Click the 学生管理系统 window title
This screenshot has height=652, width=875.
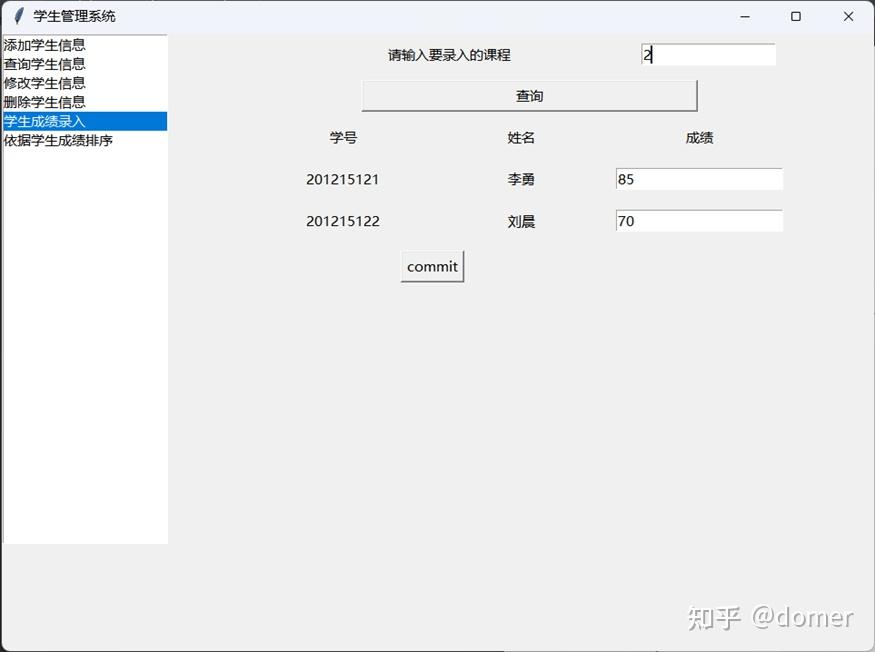pyautogui.click(x=74, y=16)
